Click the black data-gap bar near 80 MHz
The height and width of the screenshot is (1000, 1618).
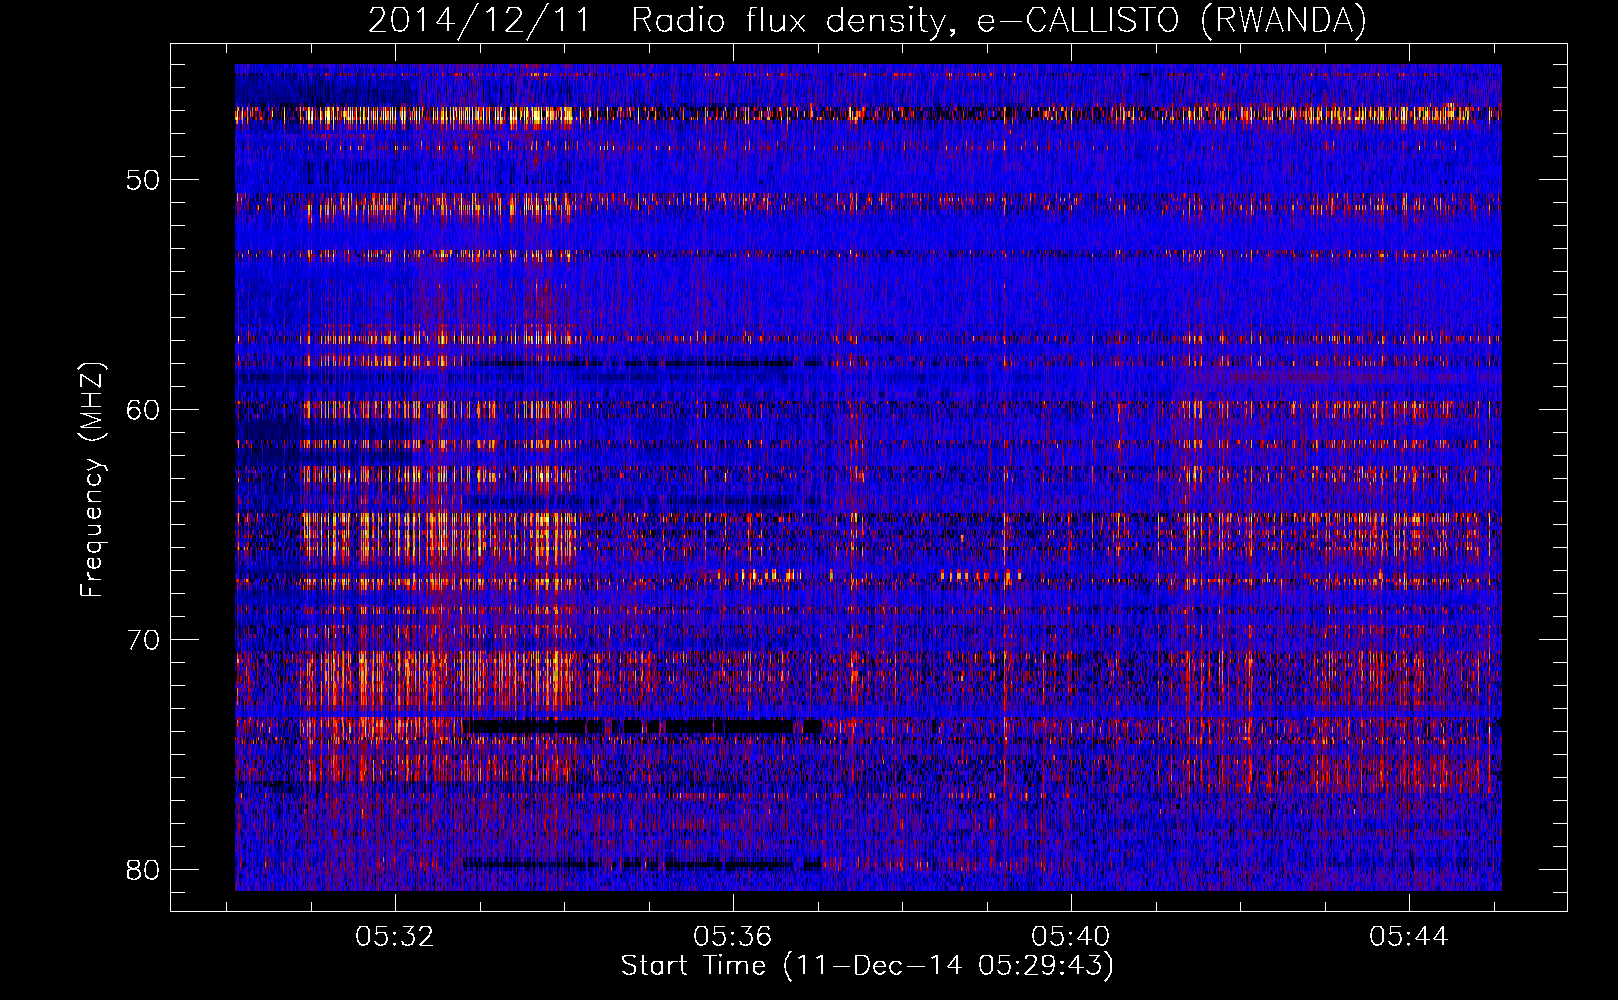pyautogui.click(x=642, y=863)
